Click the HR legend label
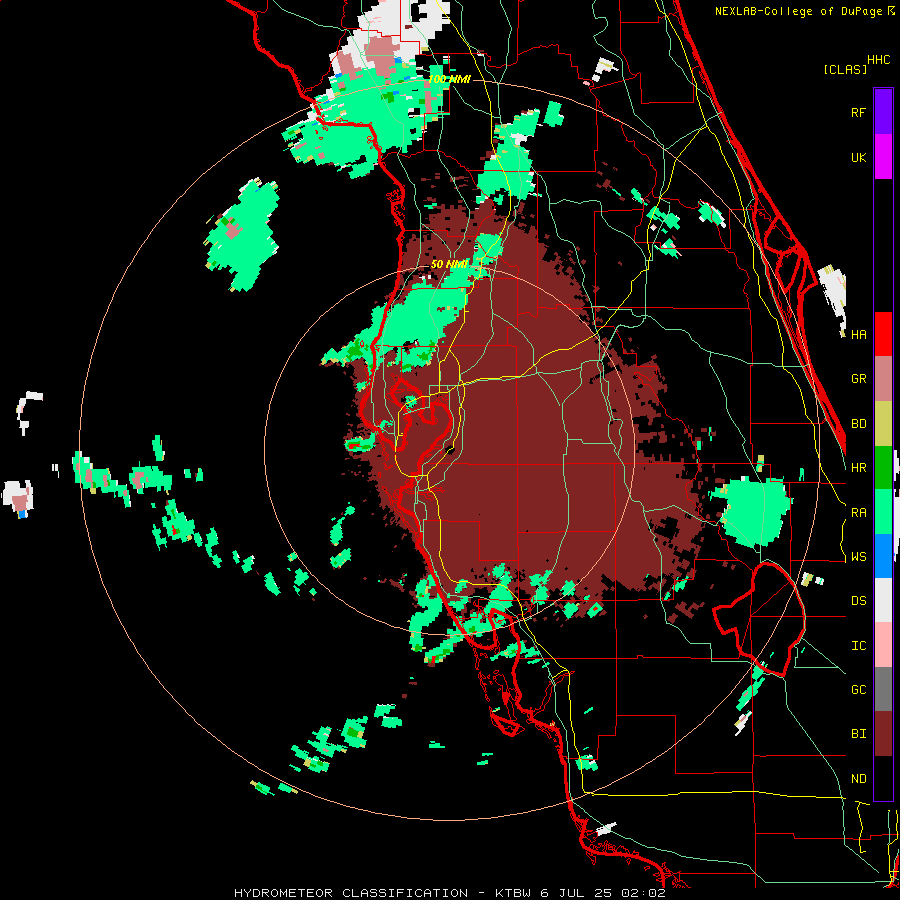 click(858, 468)
